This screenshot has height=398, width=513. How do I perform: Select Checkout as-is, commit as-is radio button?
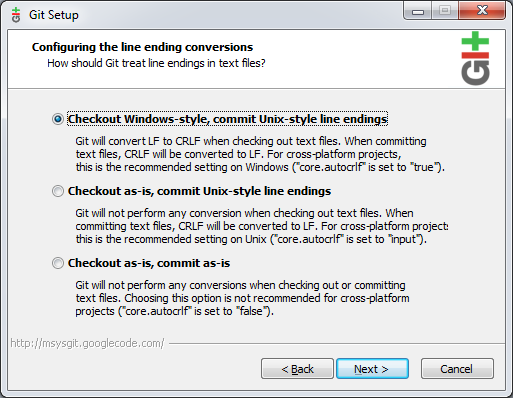58,263
